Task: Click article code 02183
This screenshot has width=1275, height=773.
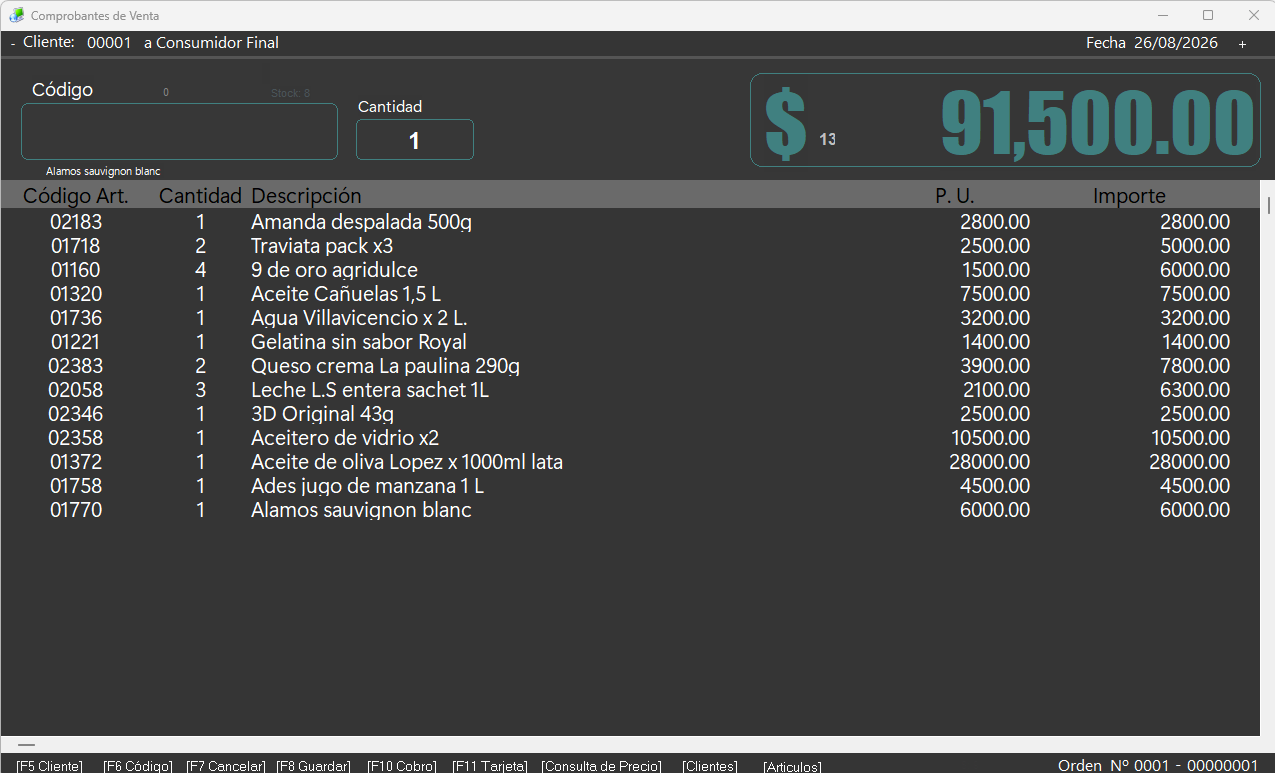Action: pos(76,222)
